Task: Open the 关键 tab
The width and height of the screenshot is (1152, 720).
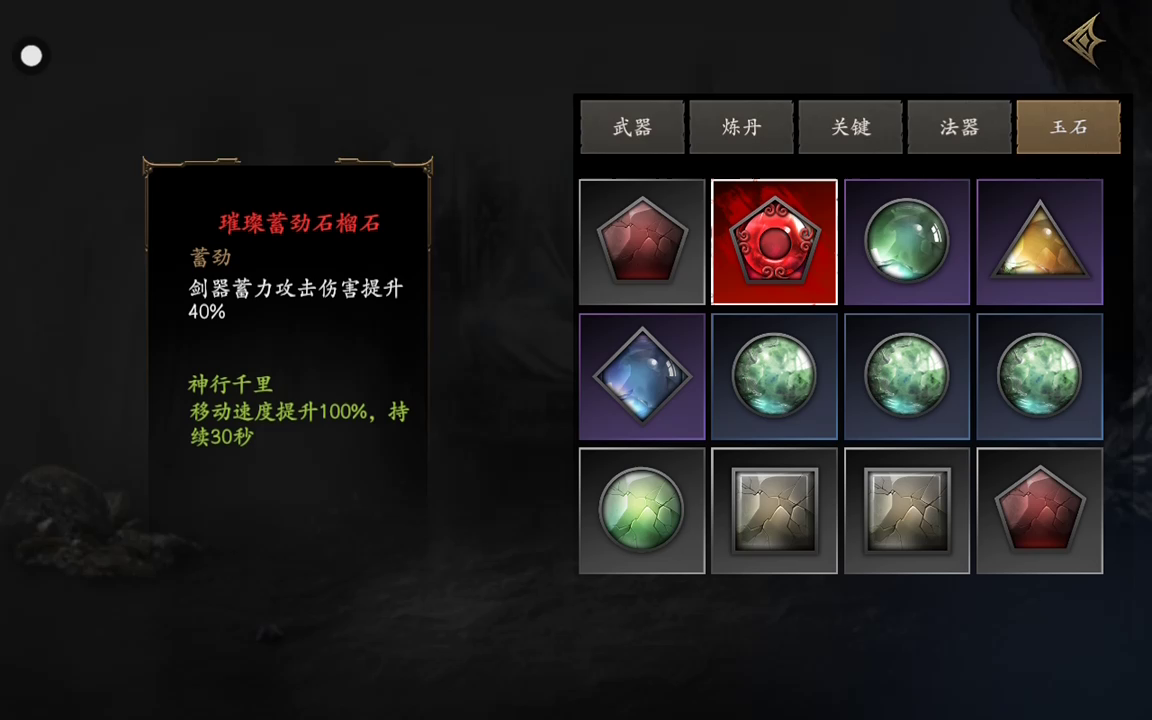Action: (x=851, y=127)
